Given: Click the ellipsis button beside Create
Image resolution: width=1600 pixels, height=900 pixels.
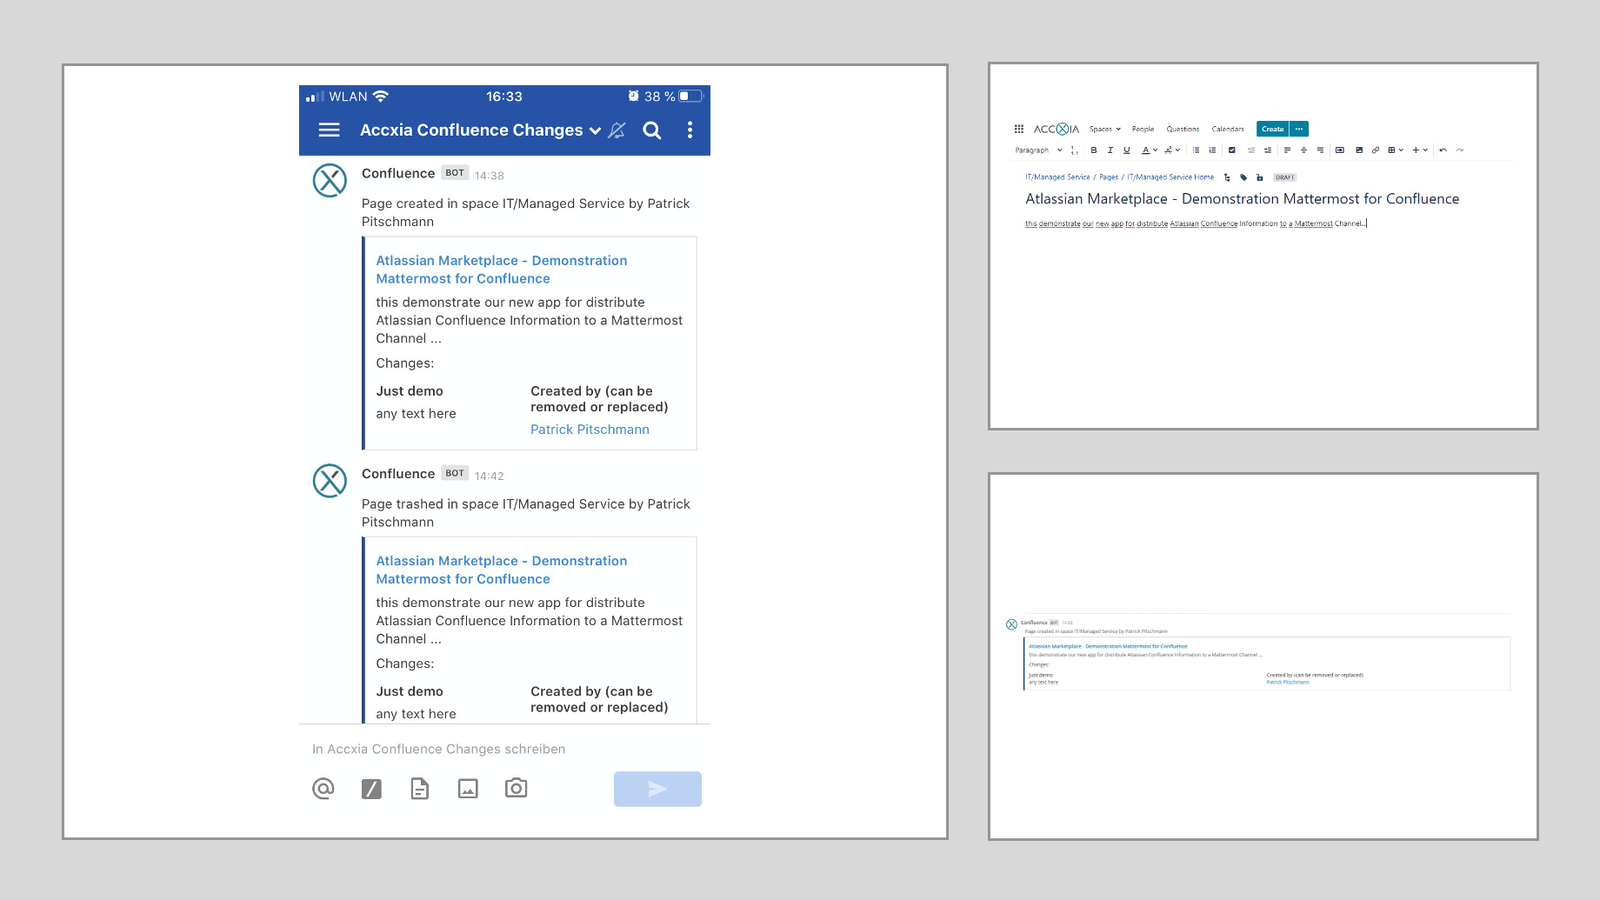Looking at the screenshot, I should click(x=1299, y=129).
